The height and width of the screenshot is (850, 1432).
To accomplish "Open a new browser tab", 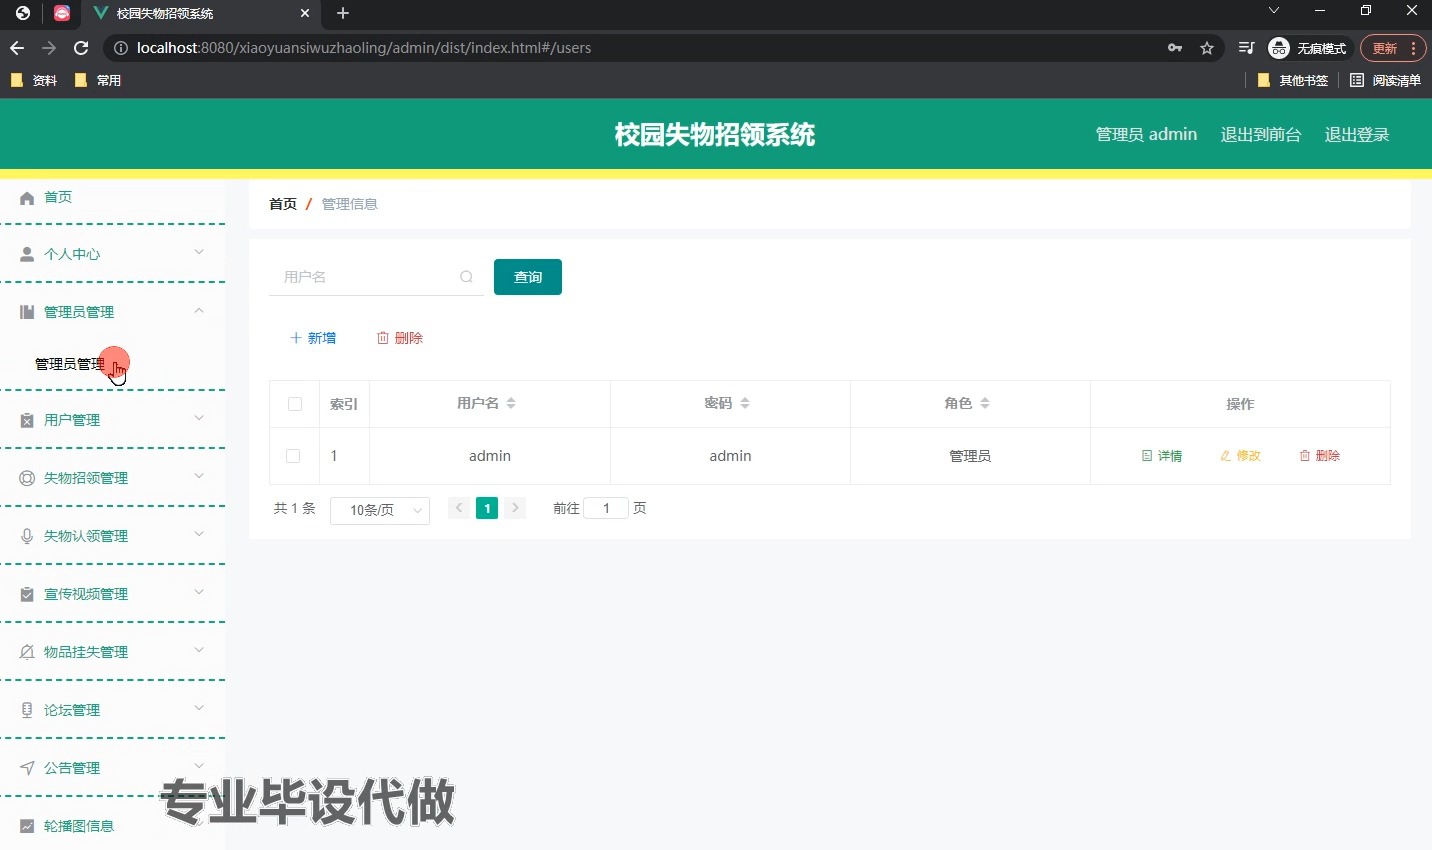I will pyautogui.click(x=343, y=13).
